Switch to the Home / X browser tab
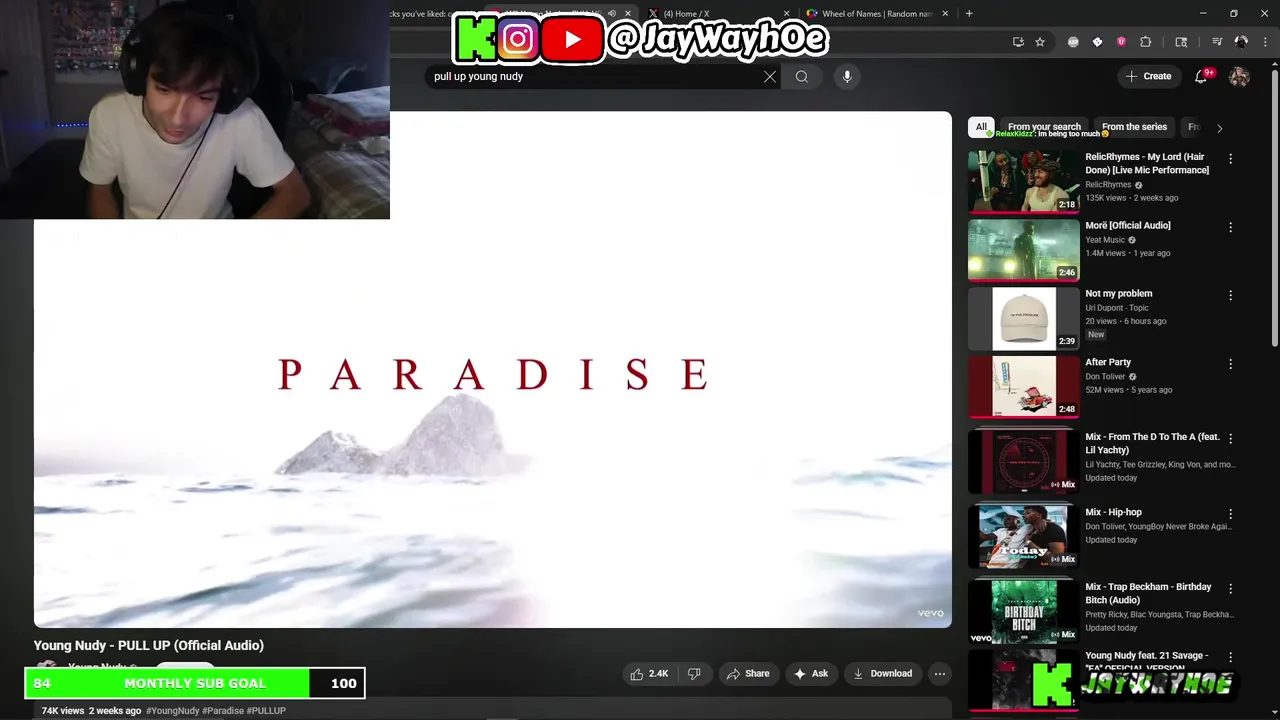This screenshot has height=720, width=1280. (x=715, y=14)
